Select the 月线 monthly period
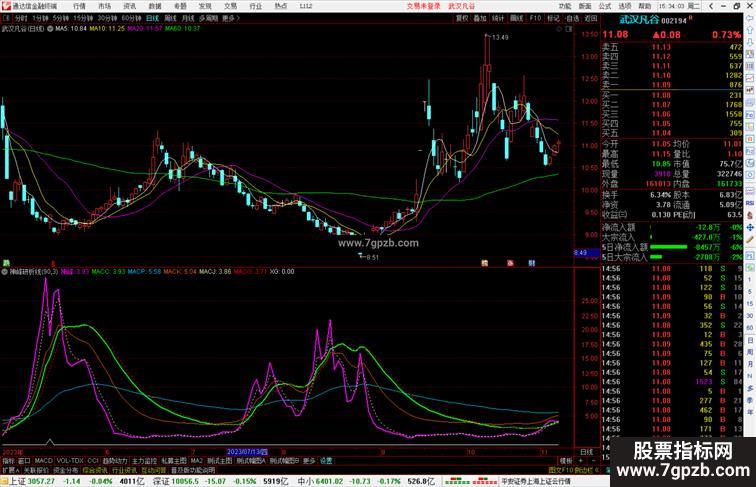Image resolution: width=756 pixels, height=487 pixels. click(x=188, y=18)
